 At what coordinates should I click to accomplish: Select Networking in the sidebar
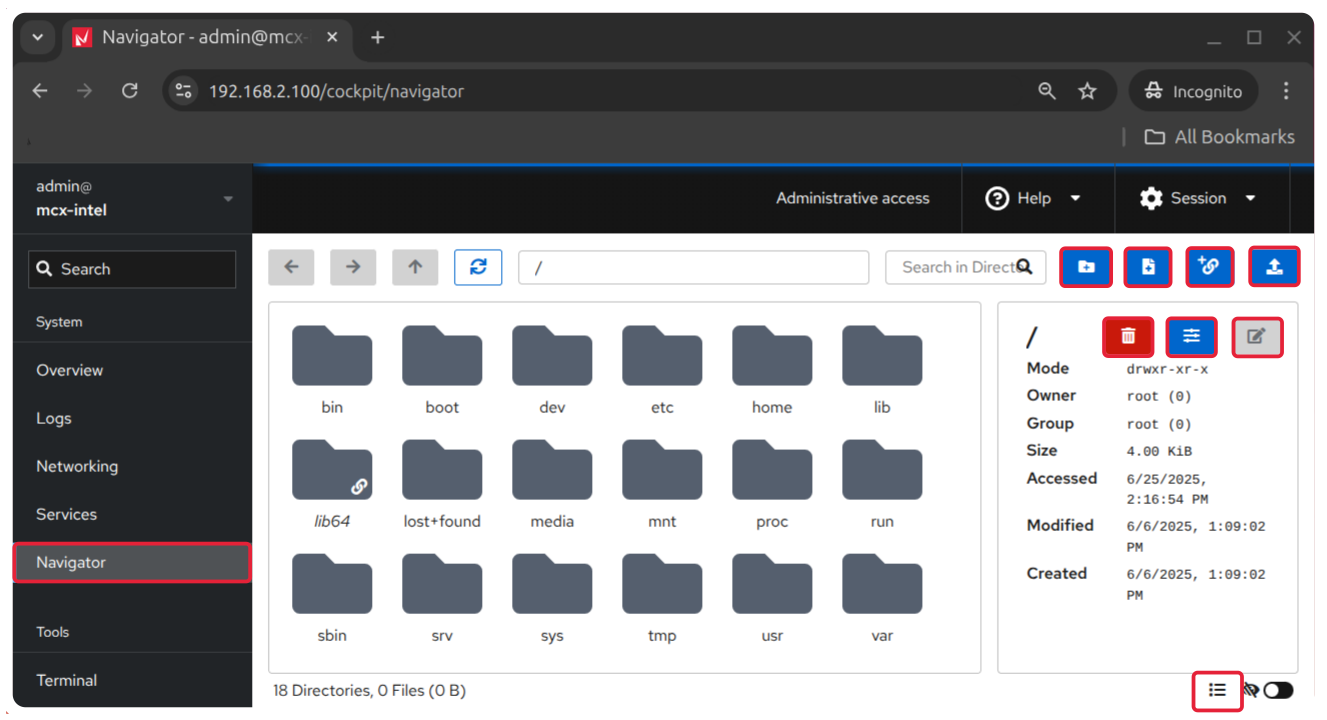point(77,466)
